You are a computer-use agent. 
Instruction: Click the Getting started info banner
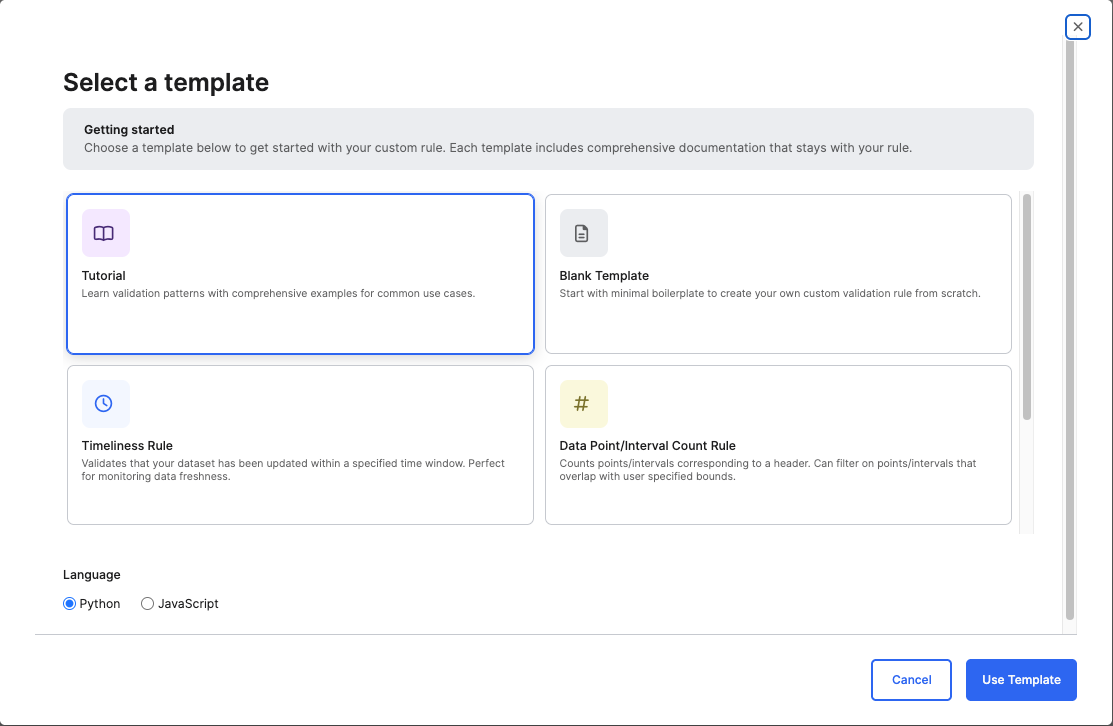pos(548,139)
